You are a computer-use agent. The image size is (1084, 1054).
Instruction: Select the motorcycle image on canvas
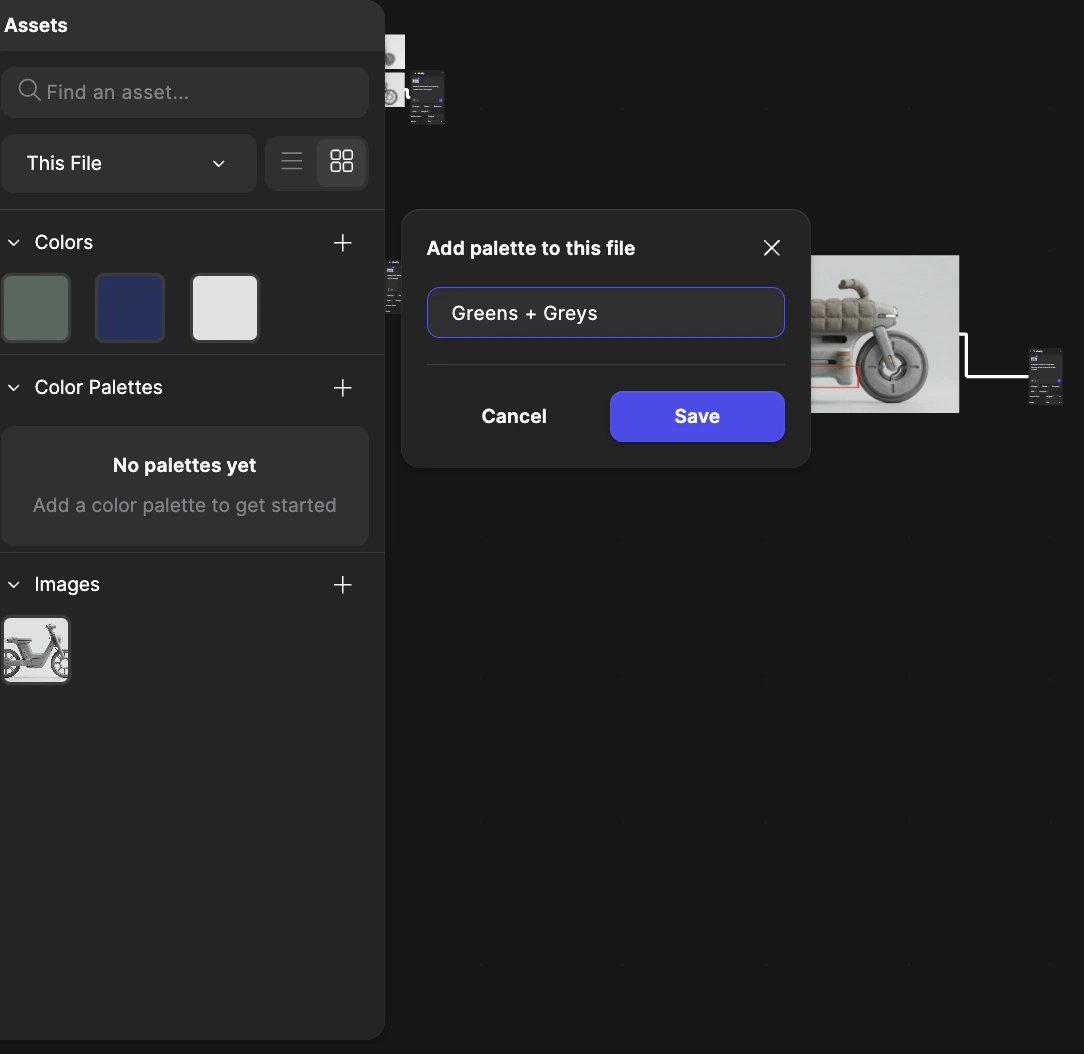[x=884, y=334]
